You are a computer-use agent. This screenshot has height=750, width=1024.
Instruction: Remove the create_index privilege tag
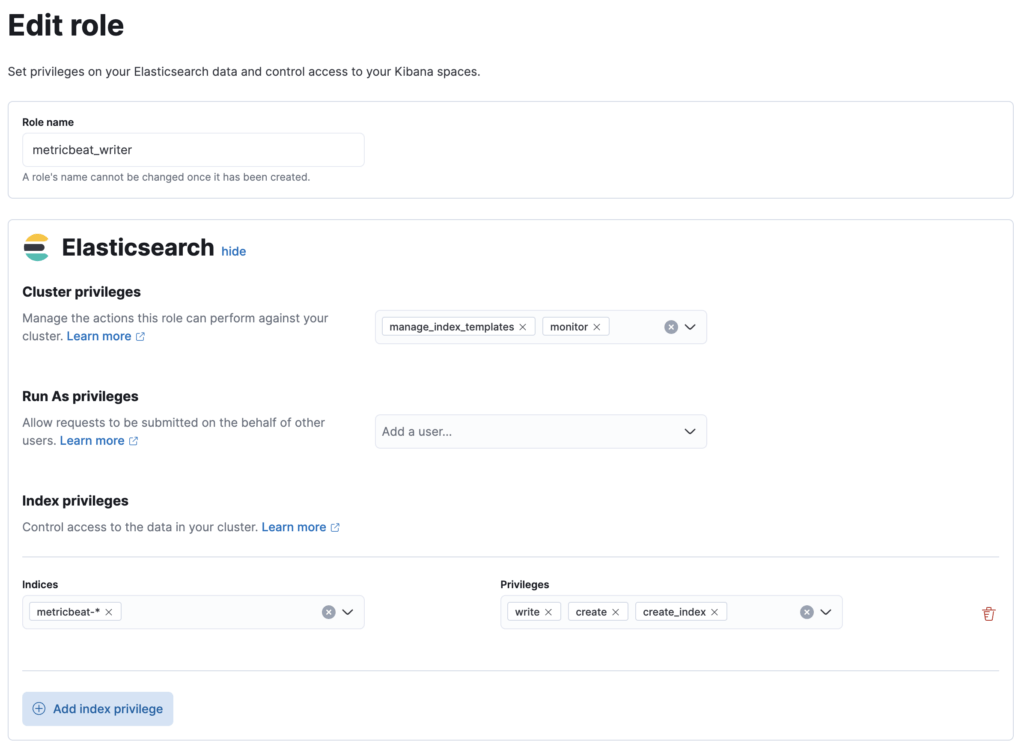click(714, 612)
